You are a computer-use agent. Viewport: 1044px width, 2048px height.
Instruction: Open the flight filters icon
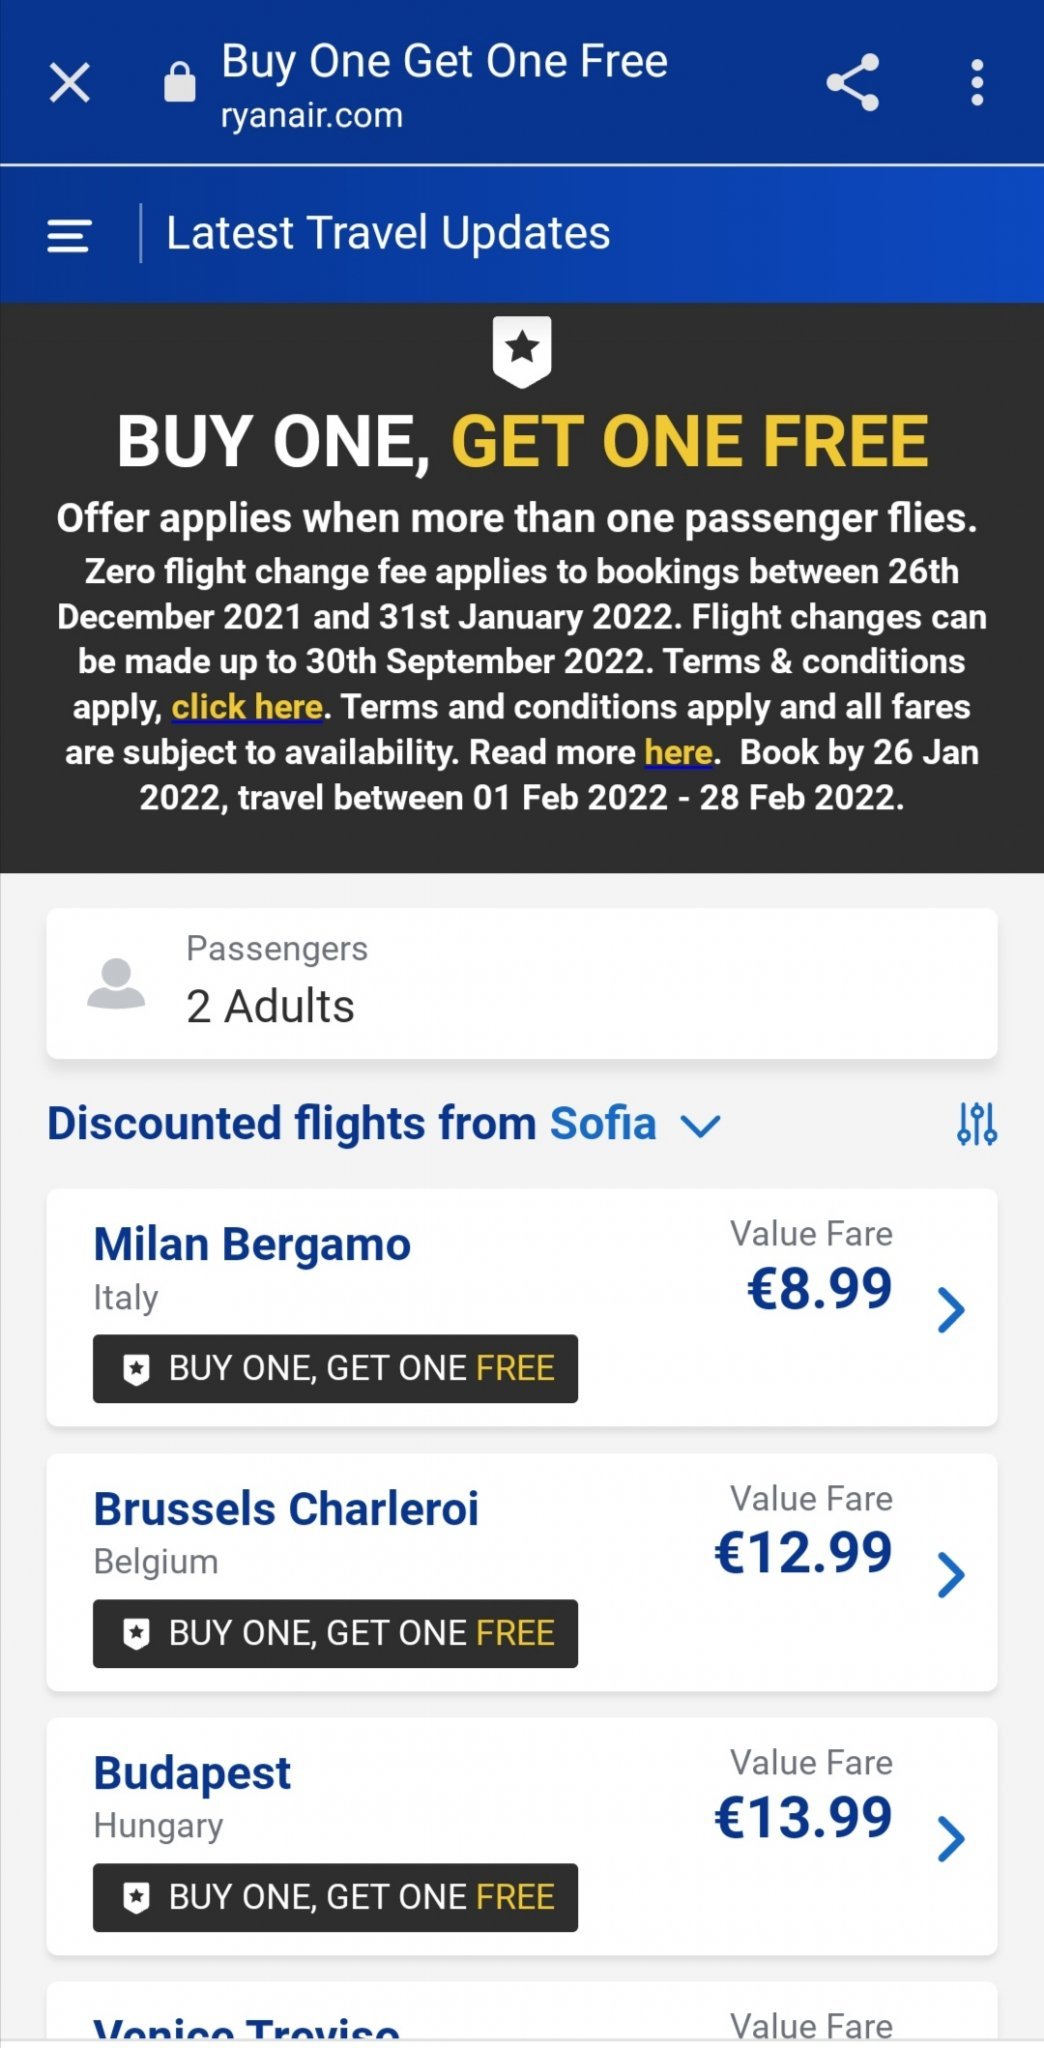[x=976, y=1124]
